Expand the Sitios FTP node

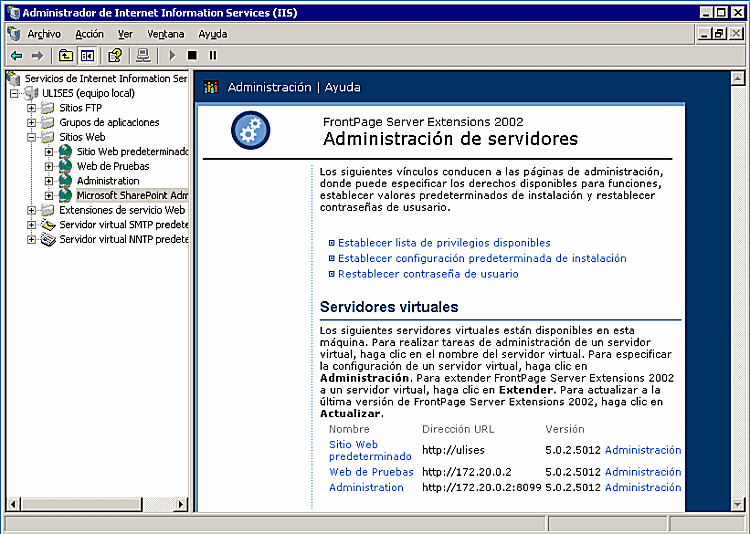click(32, 108)
